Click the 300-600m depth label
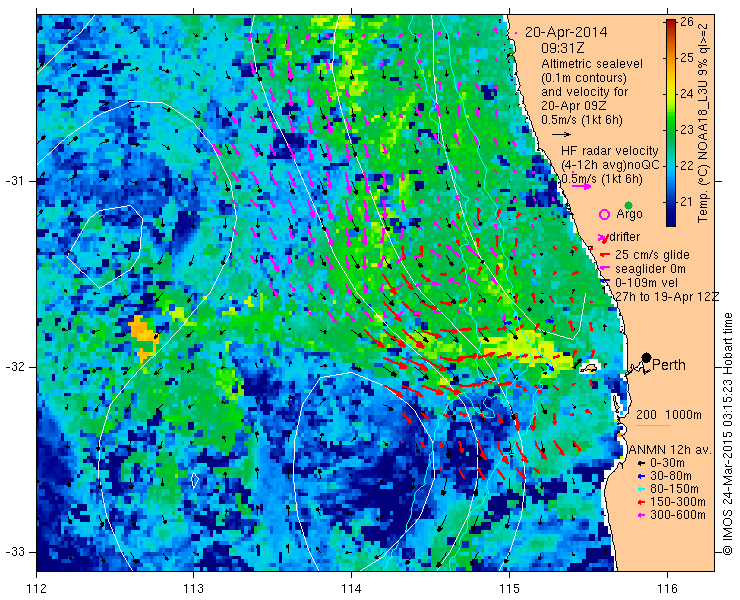 678,515
